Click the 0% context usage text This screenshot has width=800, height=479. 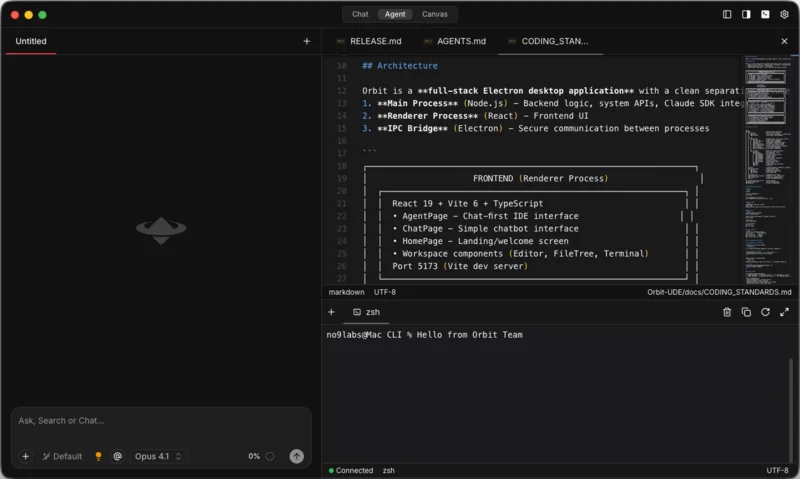coord(254,456)
